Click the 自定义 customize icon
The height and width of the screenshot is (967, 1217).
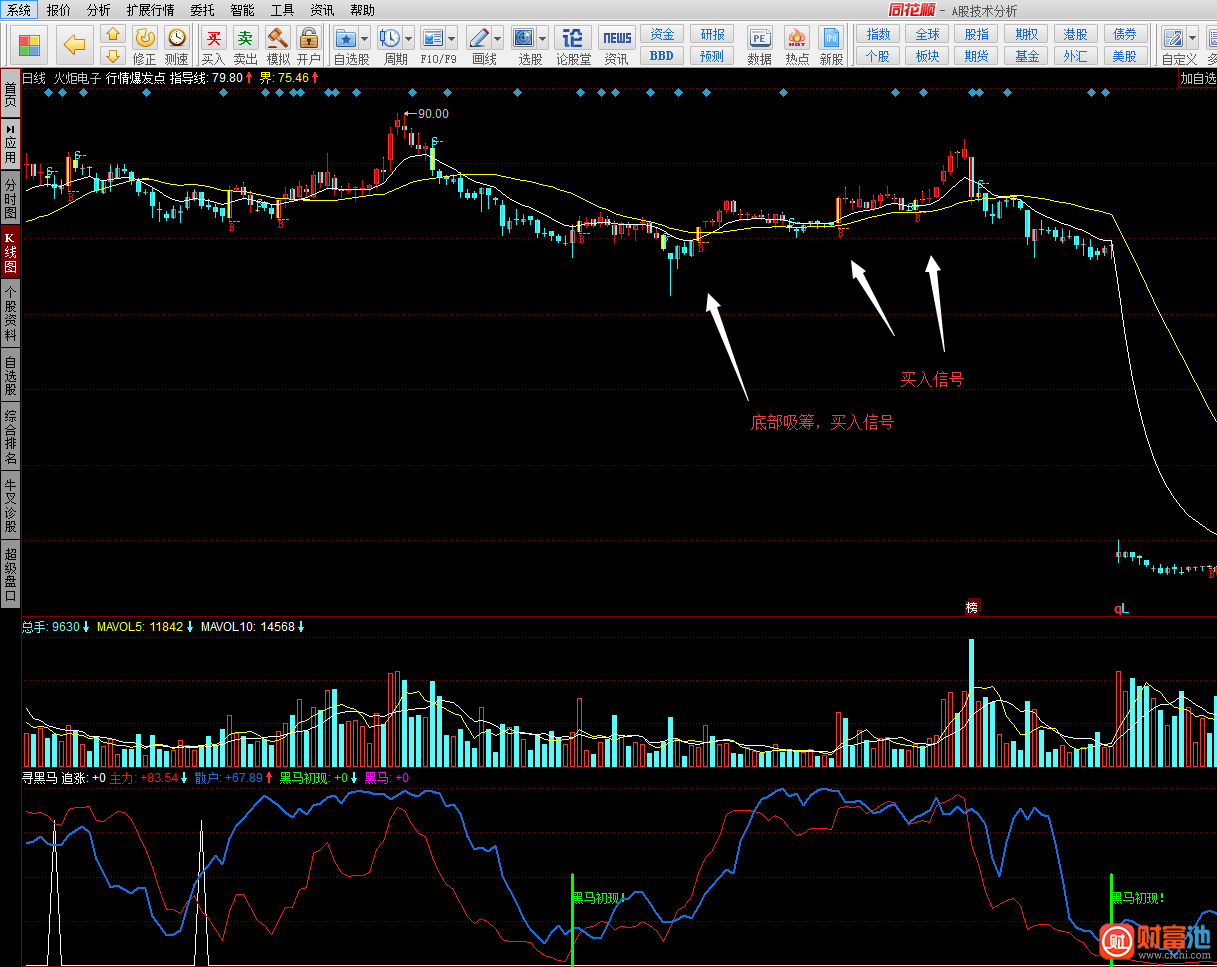coord(1174,37)
